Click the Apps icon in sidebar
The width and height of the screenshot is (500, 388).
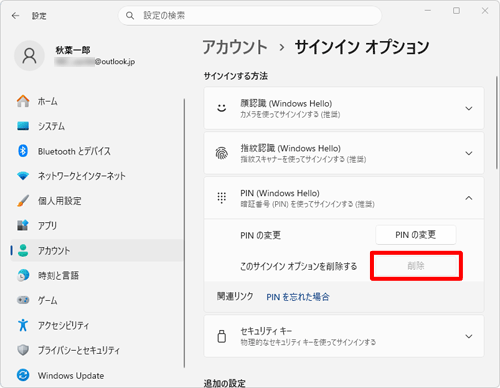(x=23, y=225)
